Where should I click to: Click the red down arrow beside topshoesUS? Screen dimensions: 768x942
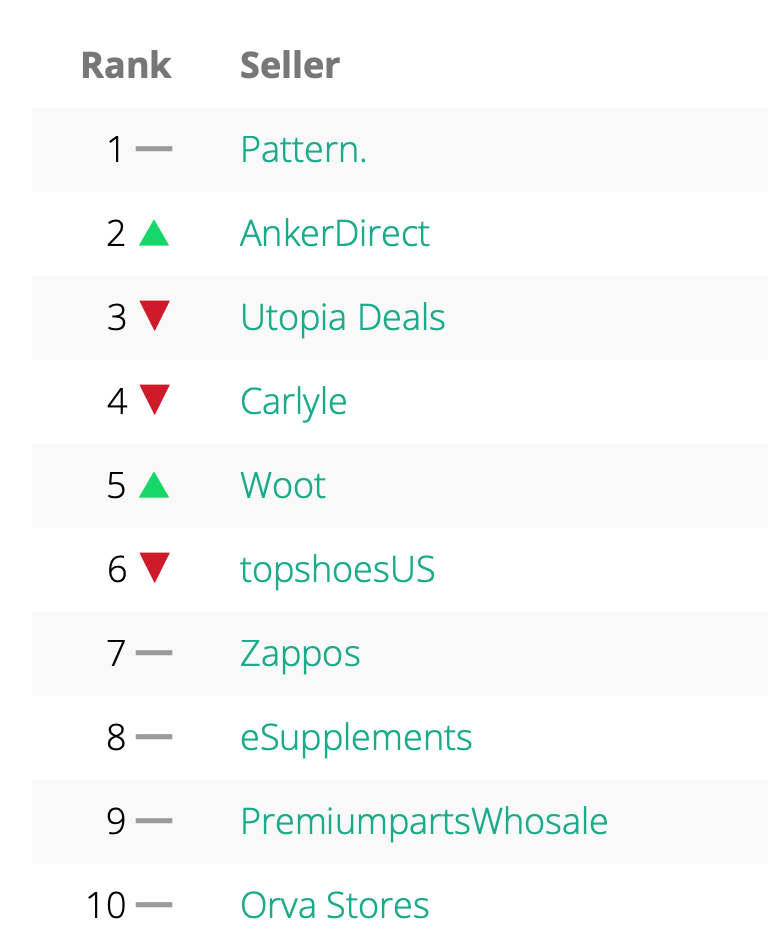coord(154,569)
